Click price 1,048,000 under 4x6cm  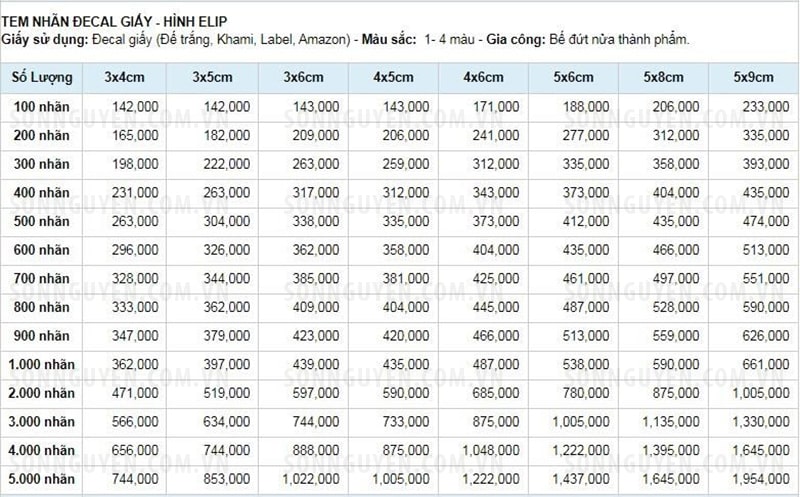pos(491,451)
